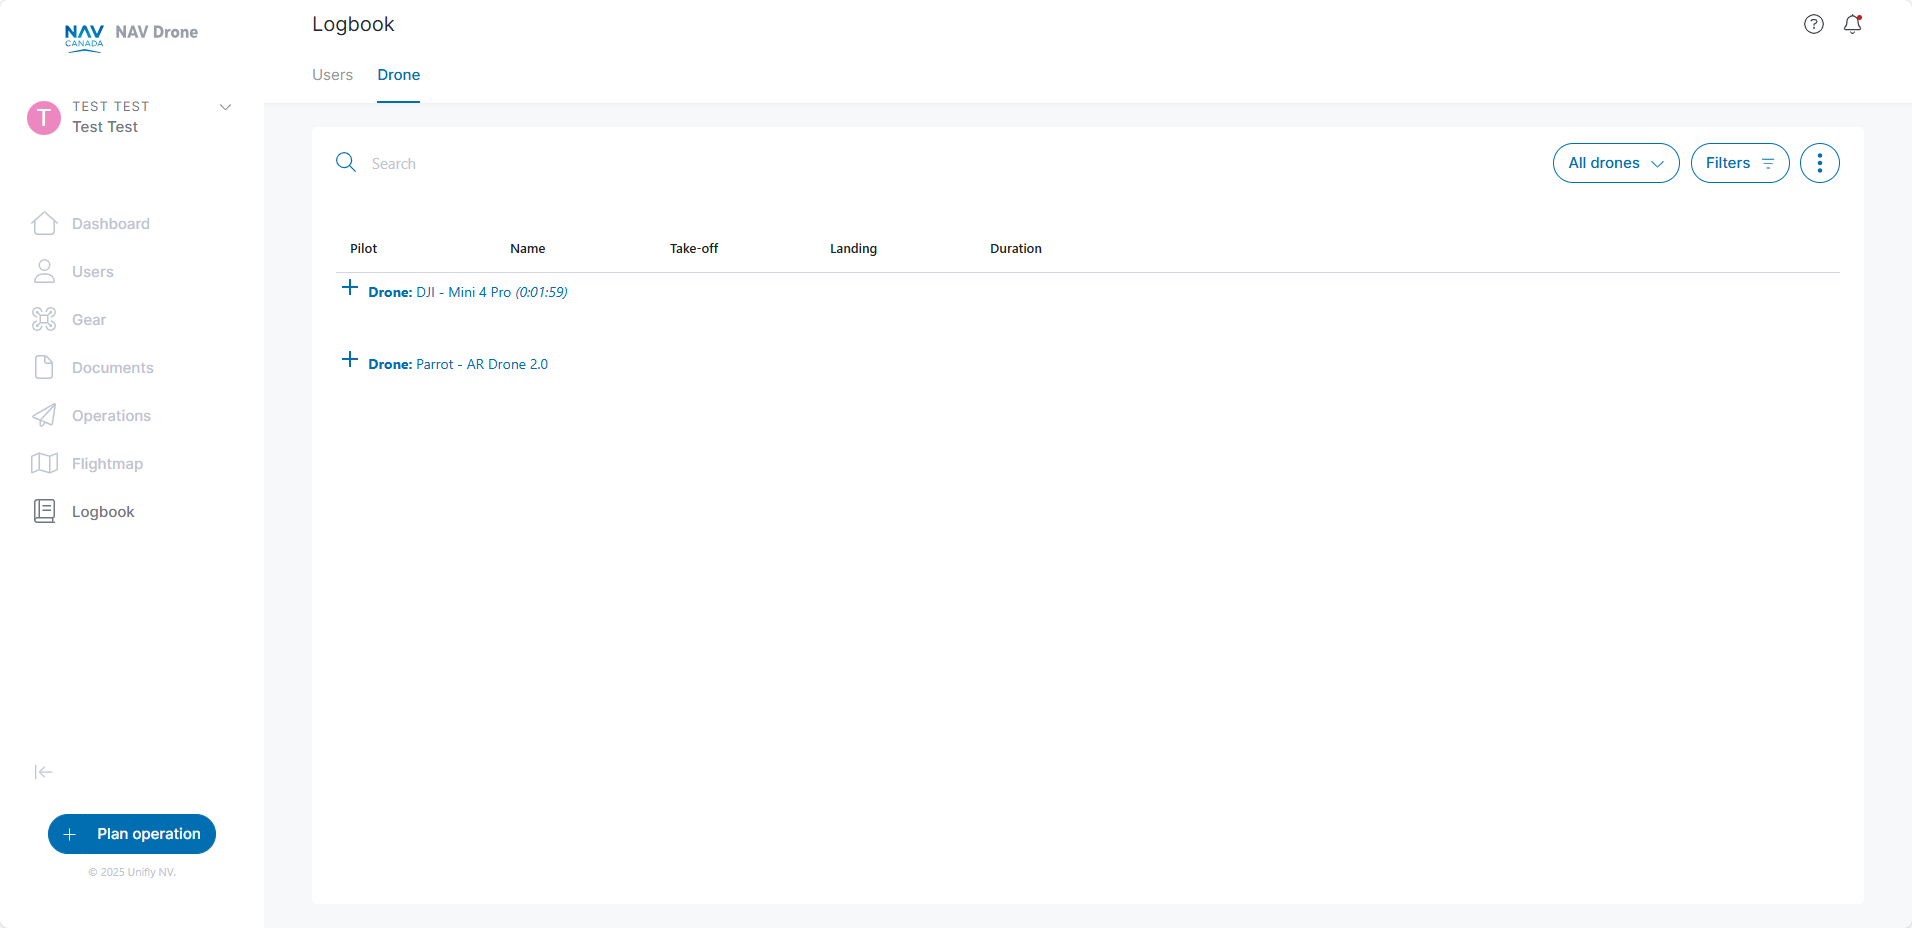This screenshot has width=1912, height=928.
Task: Open the Filters button
Action: click(1740, 163)
